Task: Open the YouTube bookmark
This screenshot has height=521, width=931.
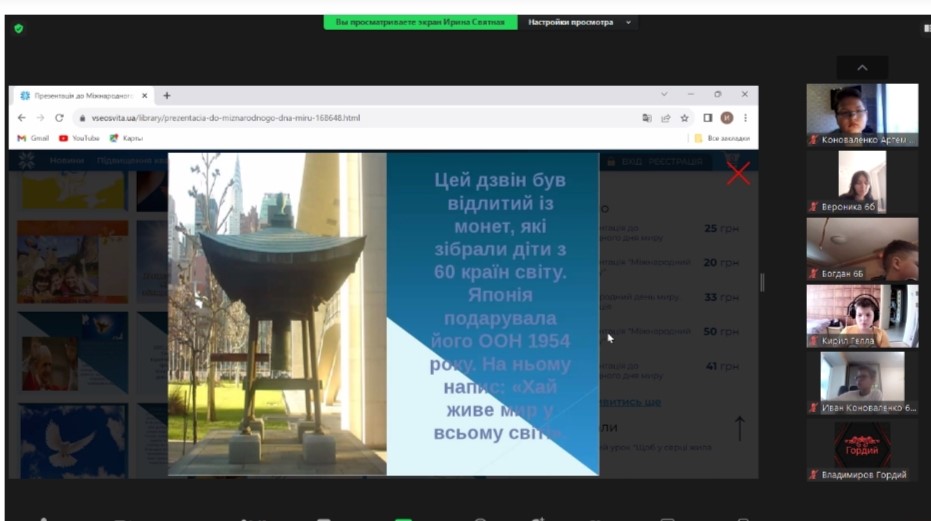Action: (79, 138)
